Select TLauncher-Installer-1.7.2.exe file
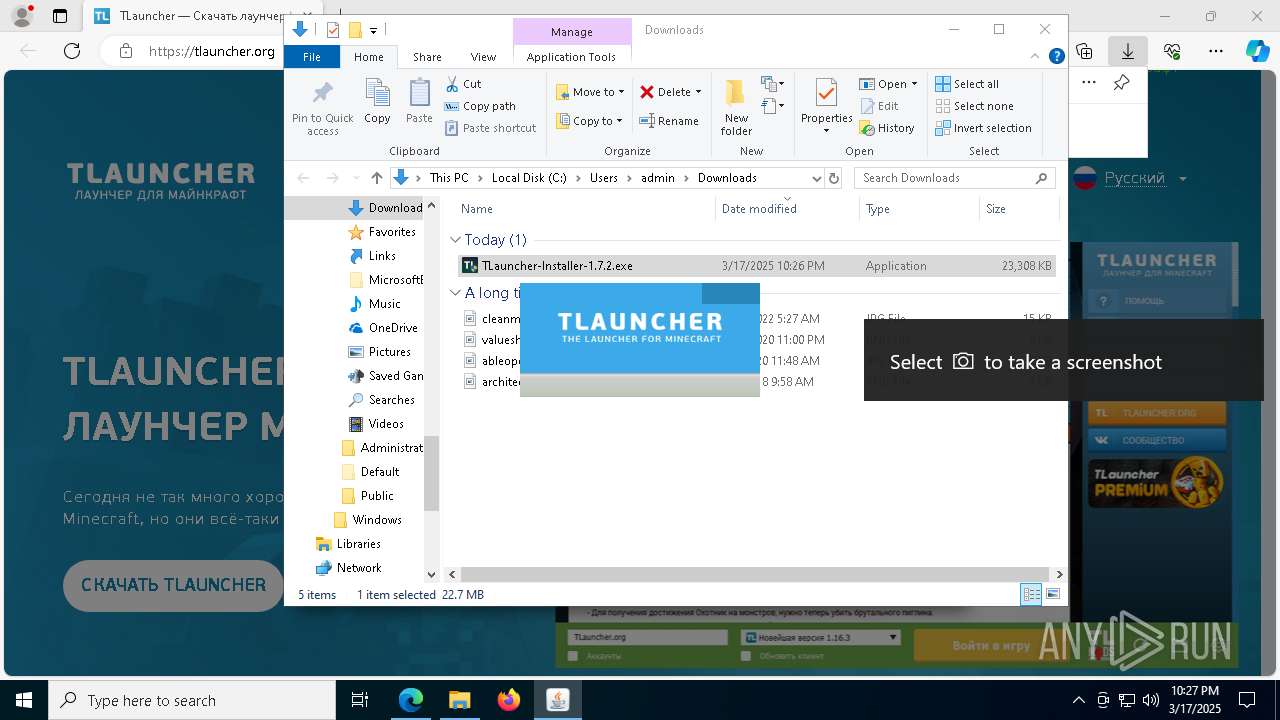Image resolution: width=1280 pixels, height=720 pixels. click(x=757, y=266)
